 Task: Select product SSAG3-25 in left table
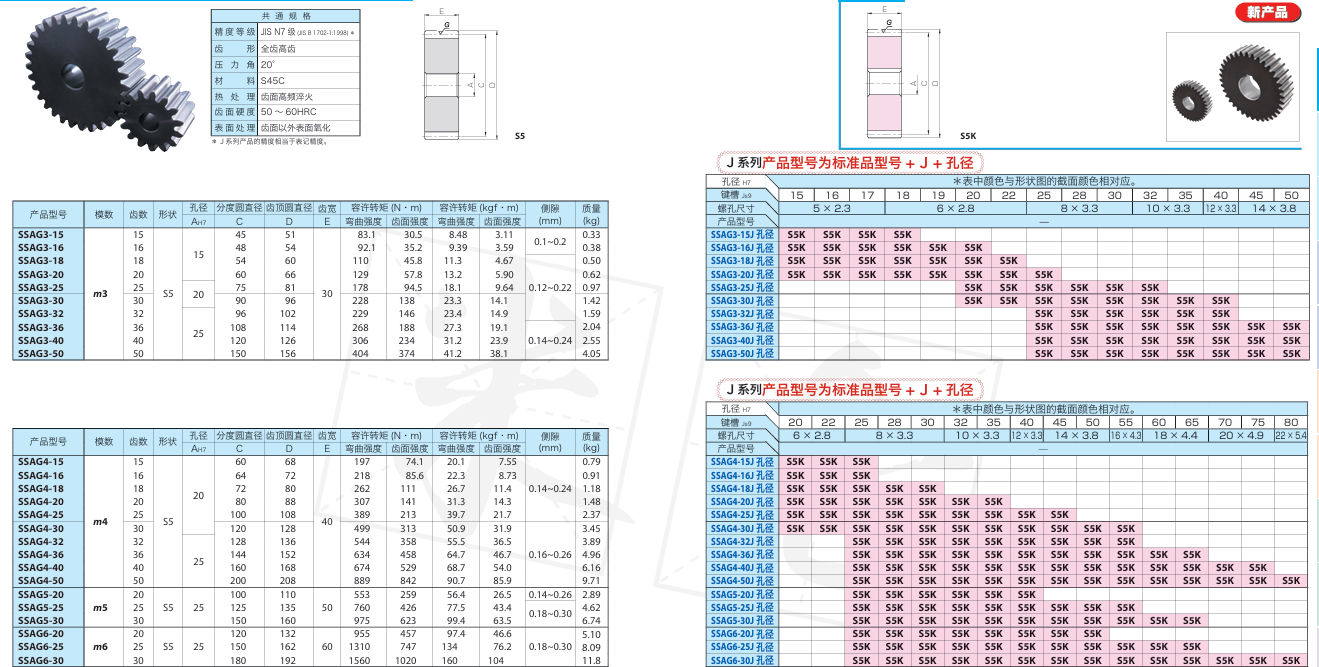pos(42,287)
